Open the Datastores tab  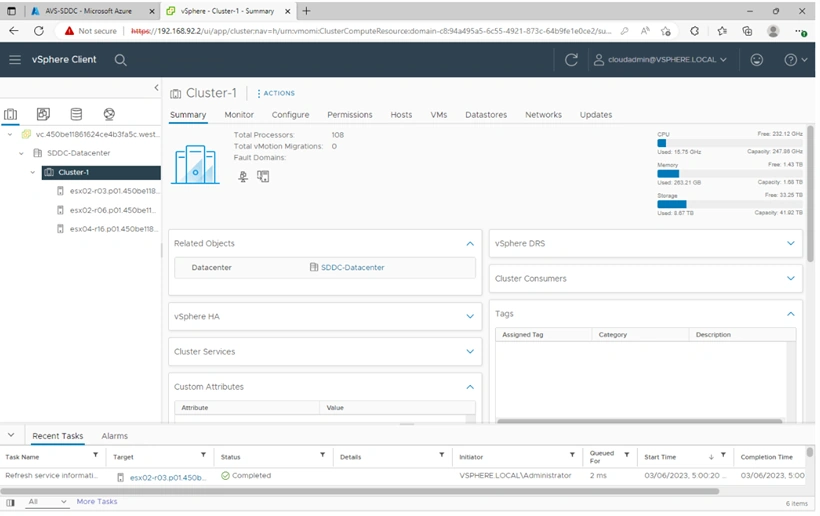pos(486,114)
